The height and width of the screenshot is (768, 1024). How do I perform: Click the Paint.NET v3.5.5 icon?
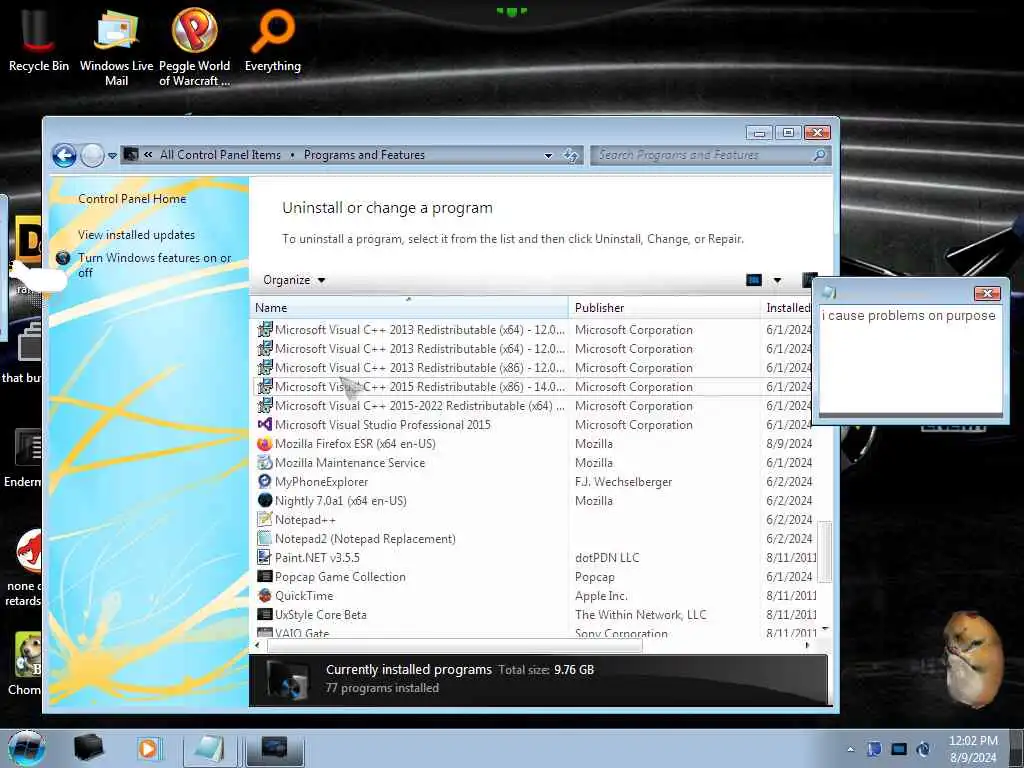coord(264,558)
